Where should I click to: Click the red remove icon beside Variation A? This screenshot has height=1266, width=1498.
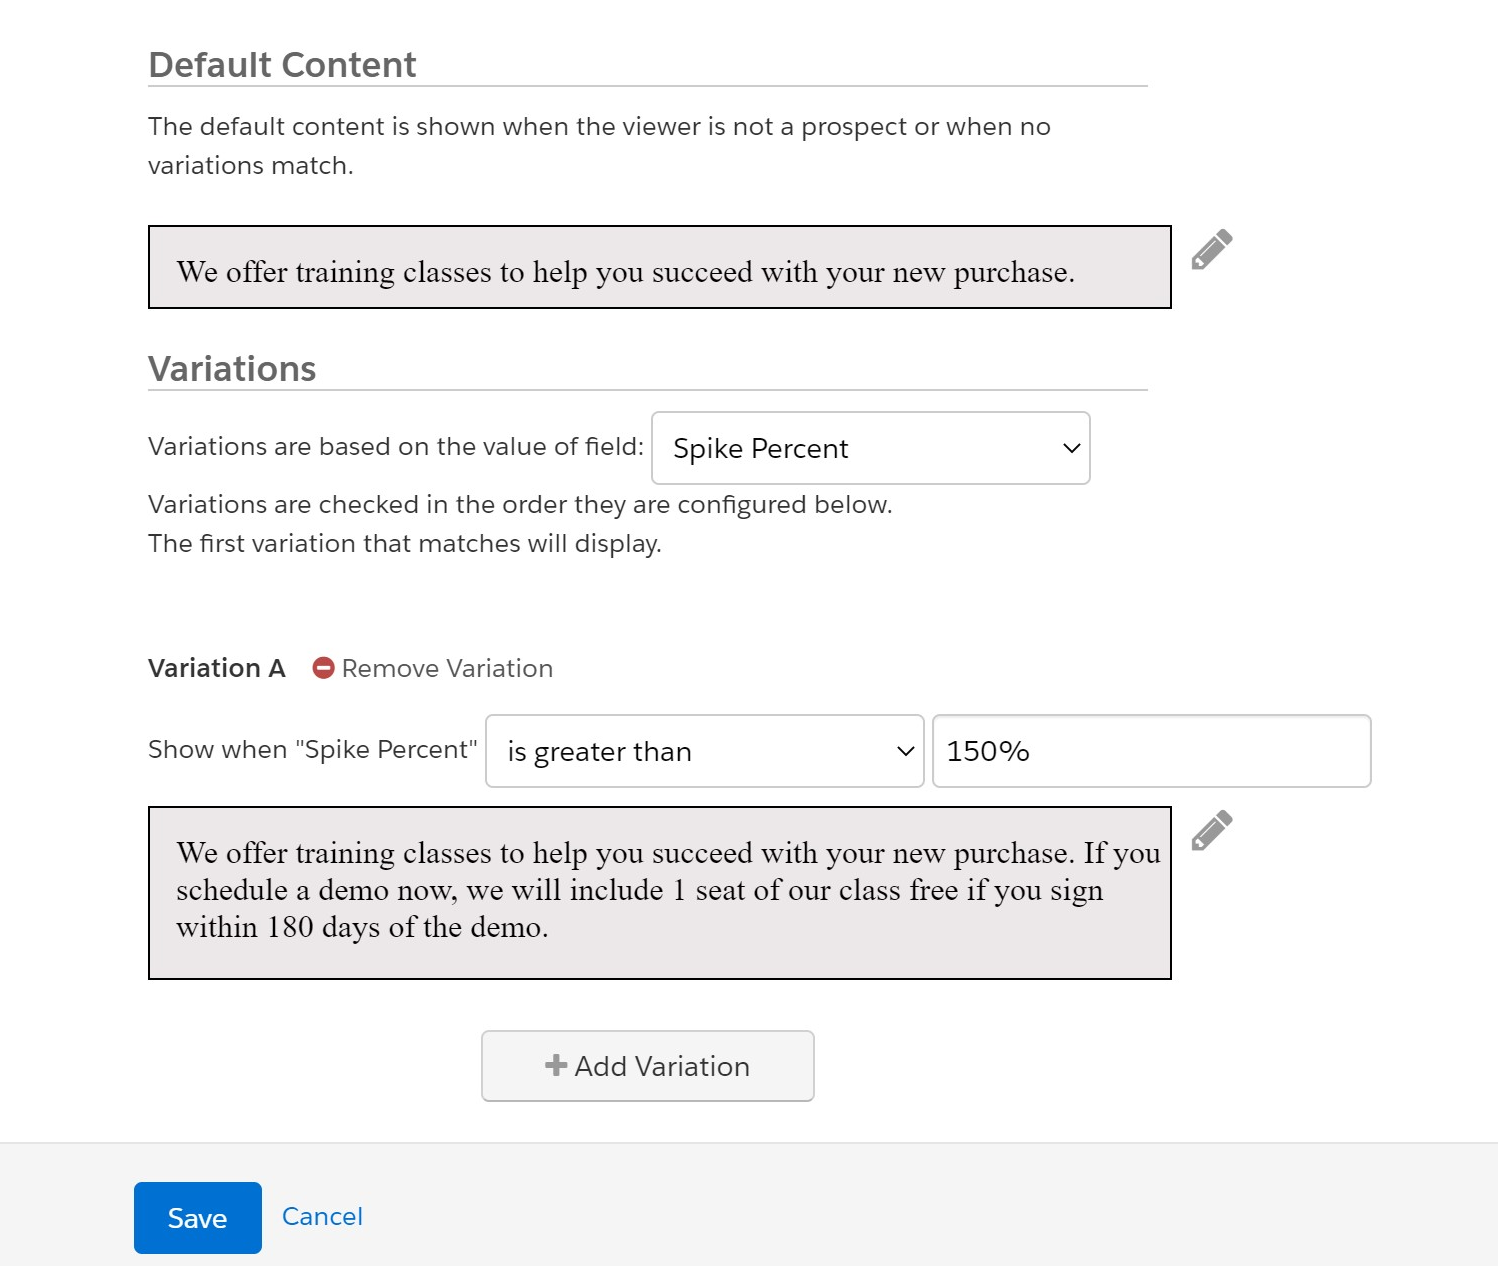click(x=323, y=668)
